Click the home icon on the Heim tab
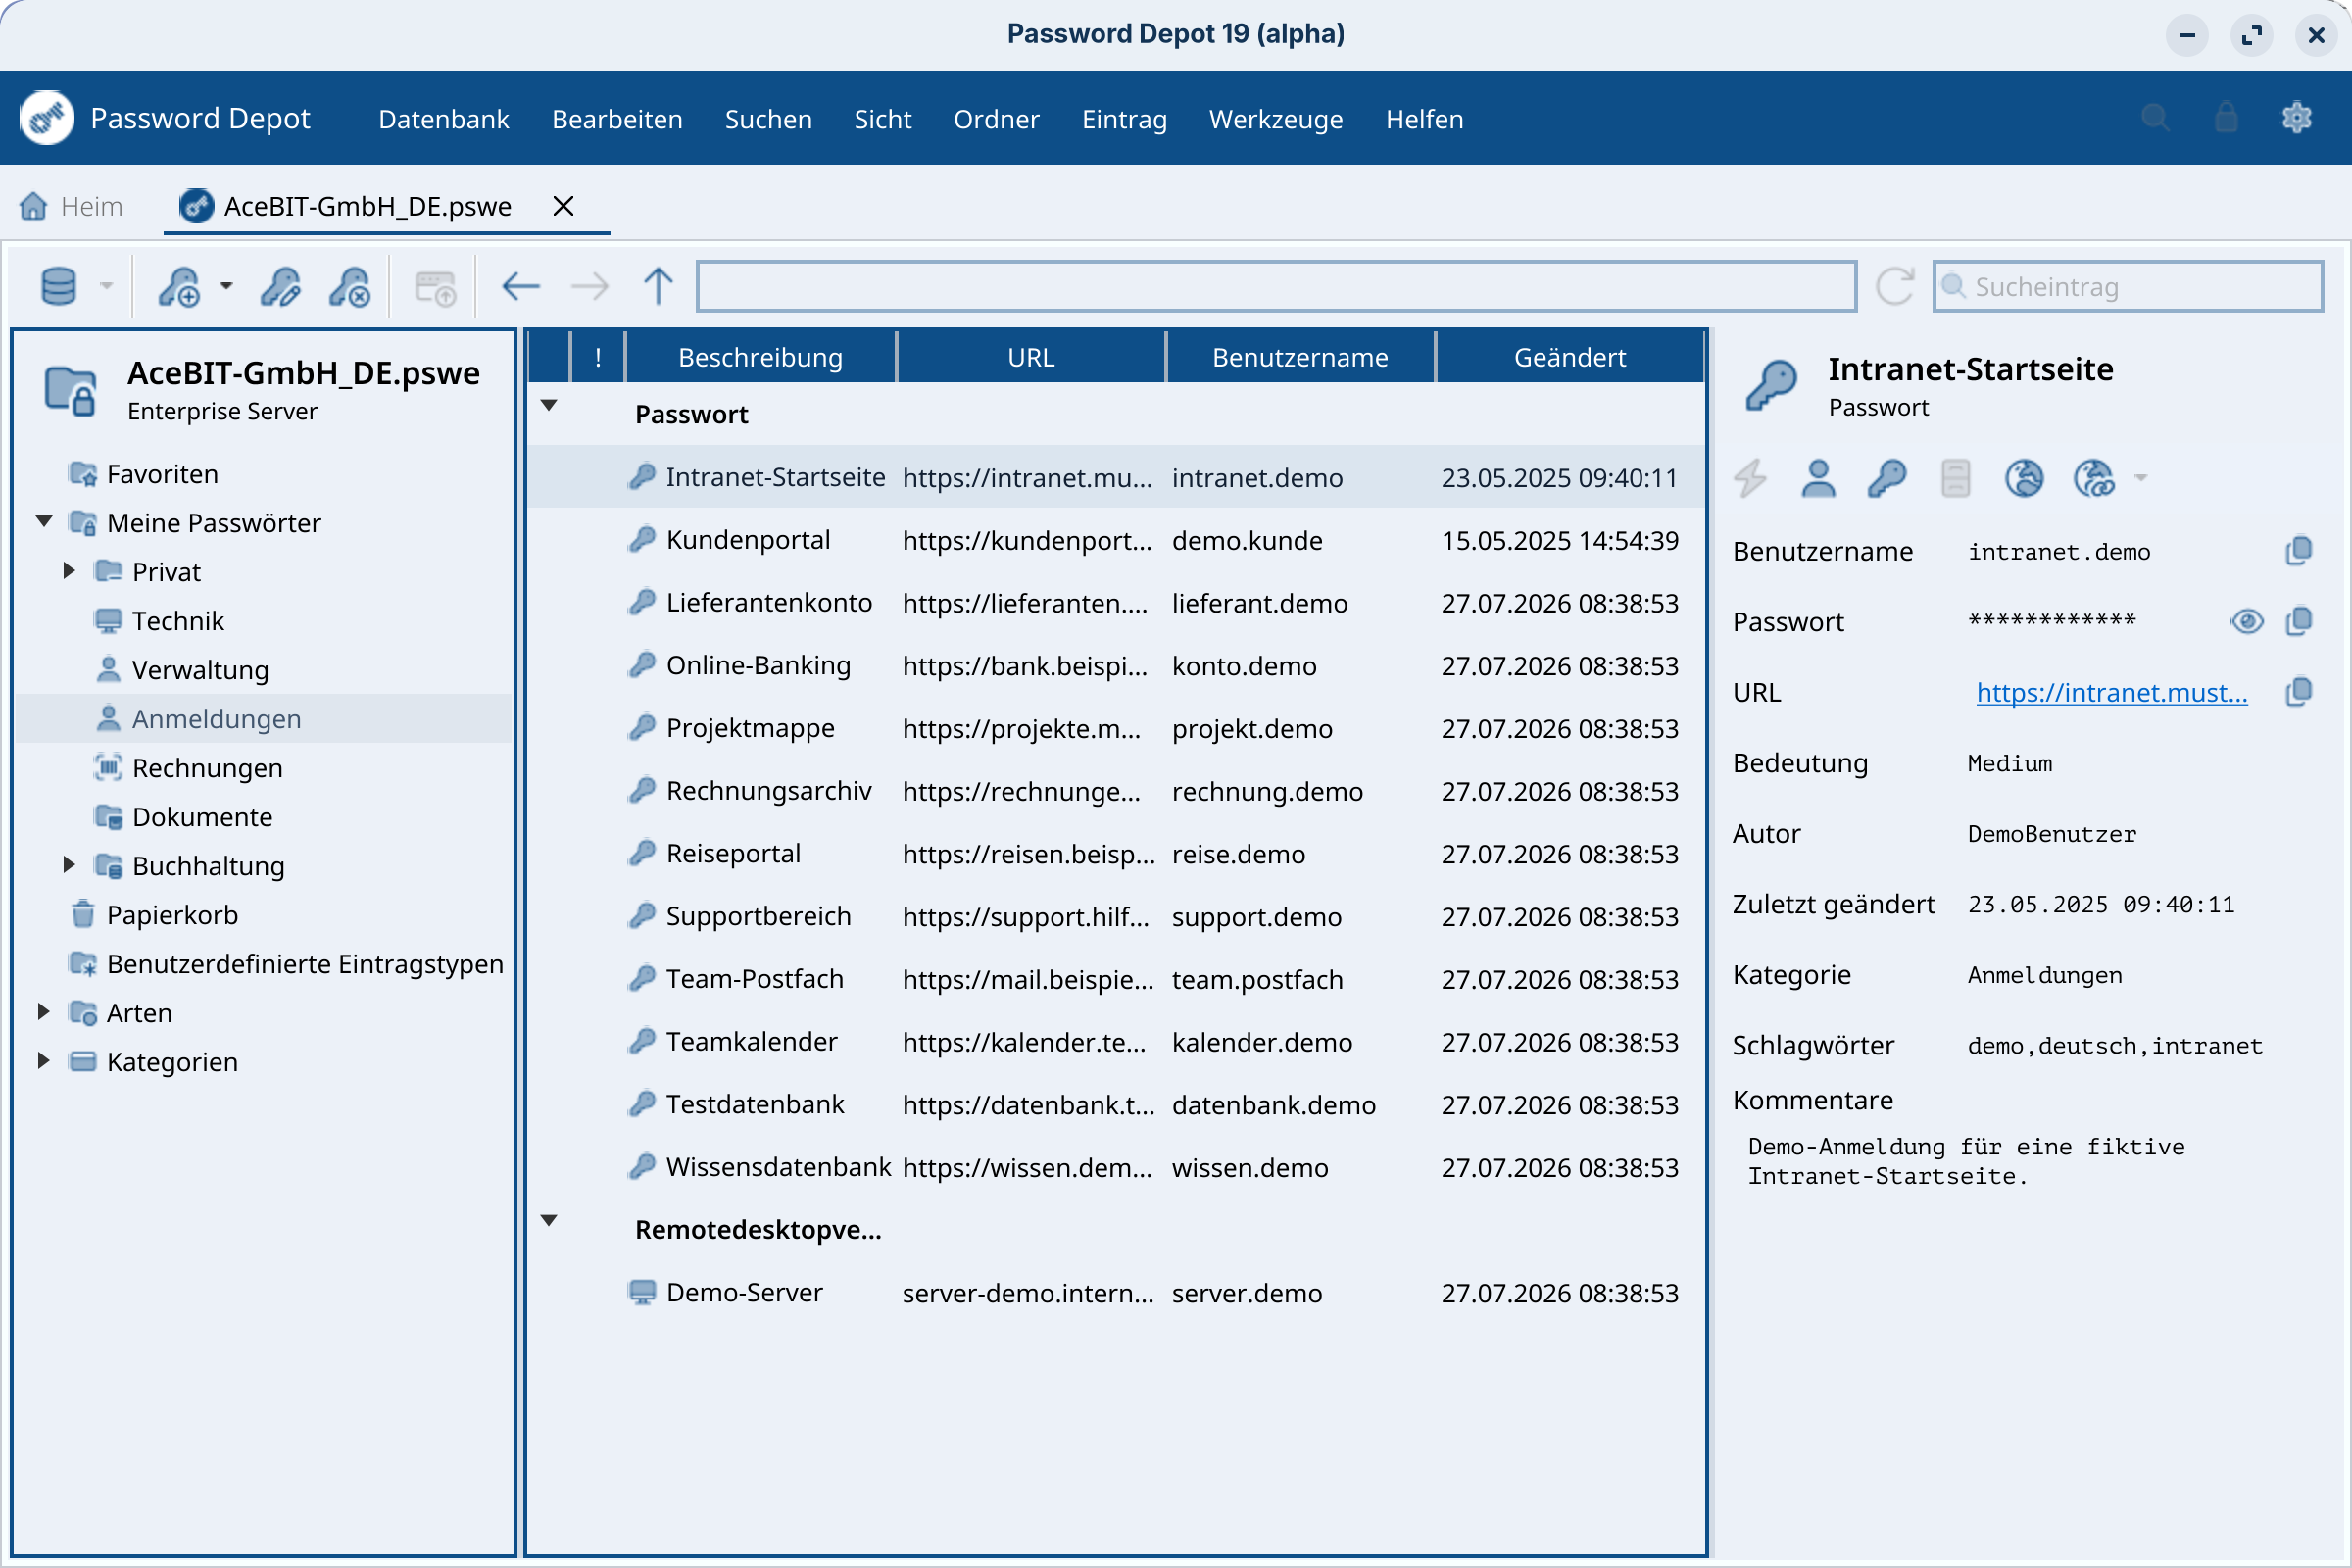Viewport: 2352px width, 1568px height. [x=33, y=206]
